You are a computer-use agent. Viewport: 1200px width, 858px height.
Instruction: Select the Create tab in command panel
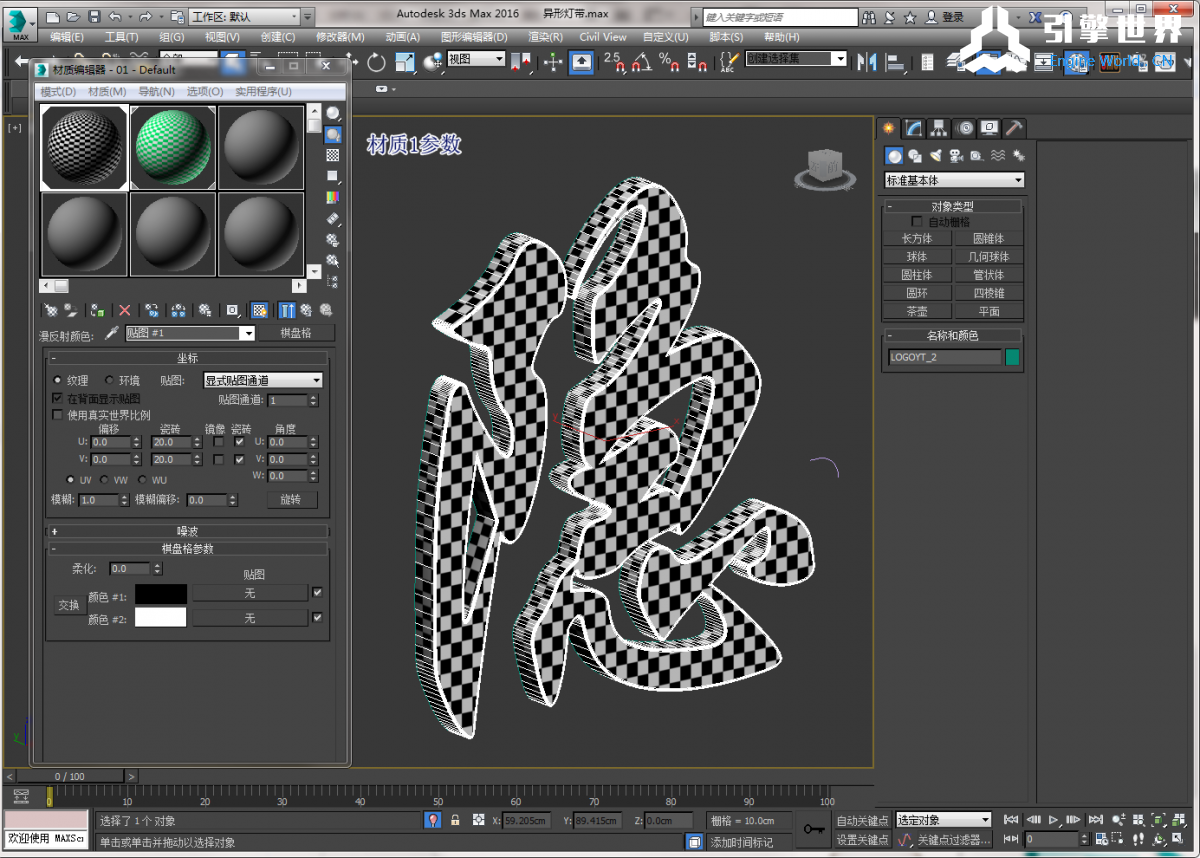888,128
